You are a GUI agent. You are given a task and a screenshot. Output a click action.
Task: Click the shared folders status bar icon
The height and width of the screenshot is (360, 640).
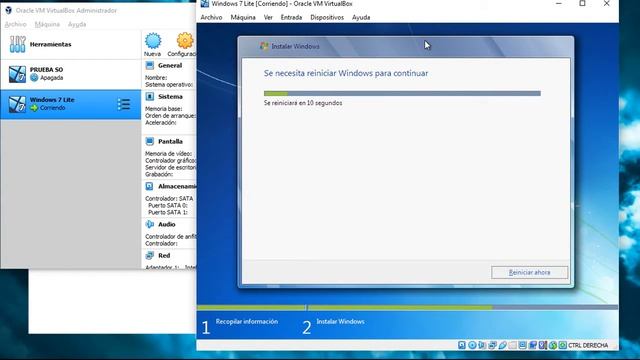(x=512, y=345)
